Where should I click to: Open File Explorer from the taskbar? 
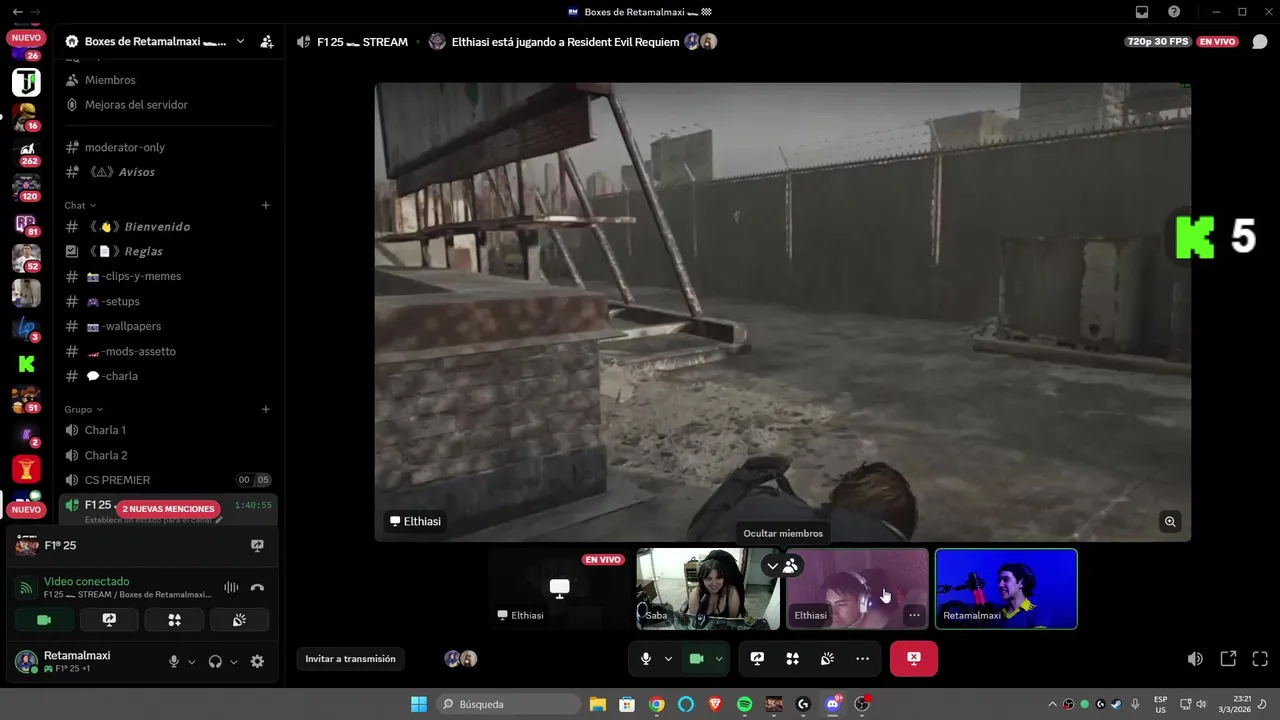(x=597, y=704)
